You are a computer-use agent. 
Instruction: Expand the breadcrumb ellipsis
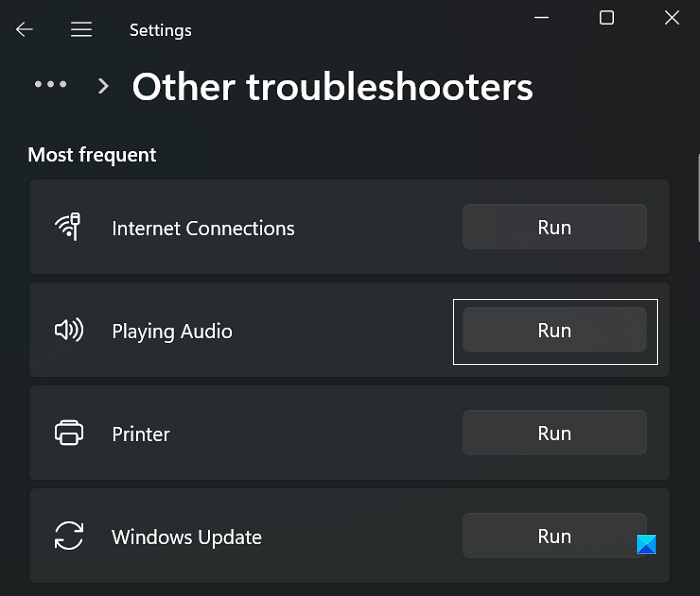coord(50,86)
